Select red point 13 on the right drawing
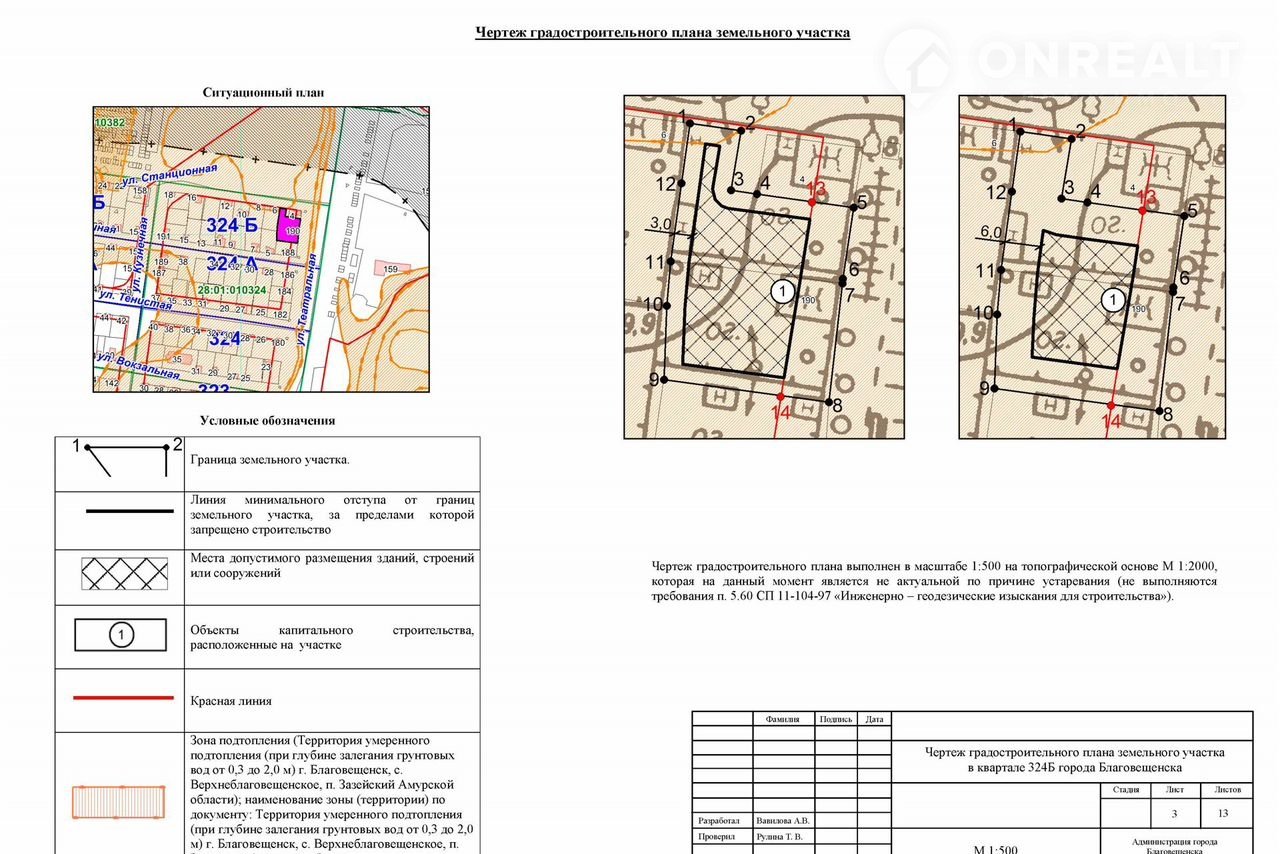Screen dimensions: 1280x854 (x=1142, y=210)
